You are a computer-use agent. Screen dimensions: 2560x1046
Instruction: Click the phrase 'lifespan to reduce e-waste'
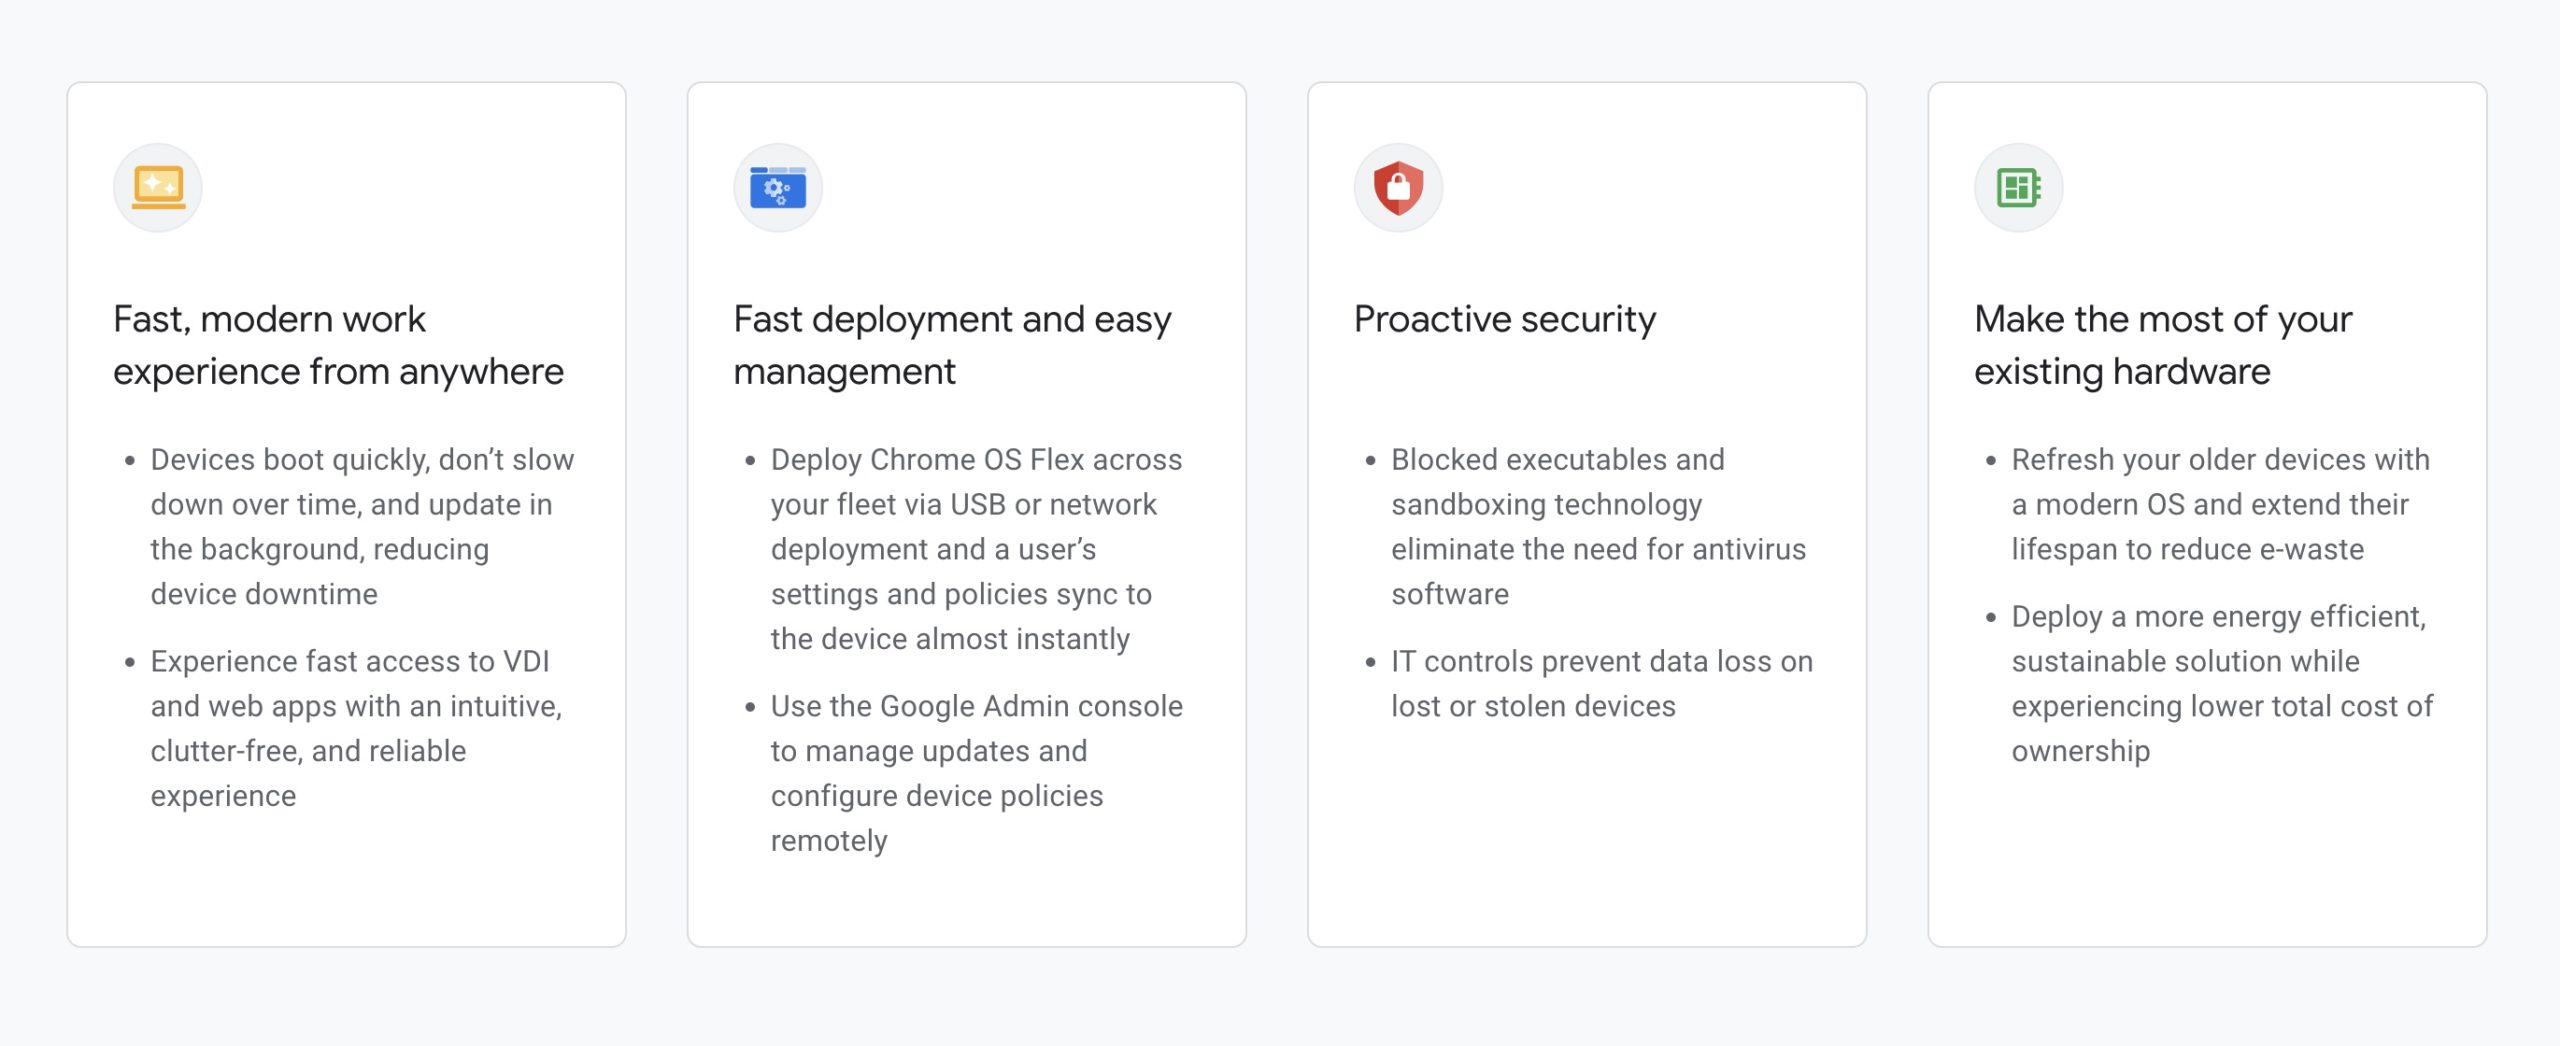click(2187, 549)
